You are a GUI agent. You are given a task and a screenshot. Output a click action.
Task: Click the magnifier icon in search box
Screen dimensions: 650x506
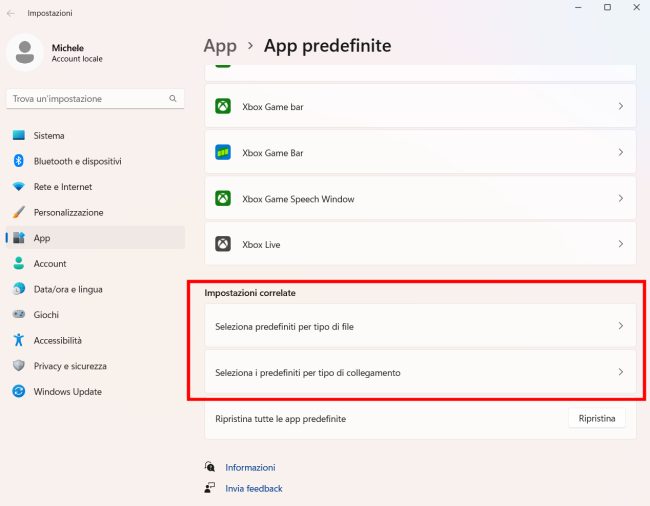pyautogui.click(x=173, y=99)
